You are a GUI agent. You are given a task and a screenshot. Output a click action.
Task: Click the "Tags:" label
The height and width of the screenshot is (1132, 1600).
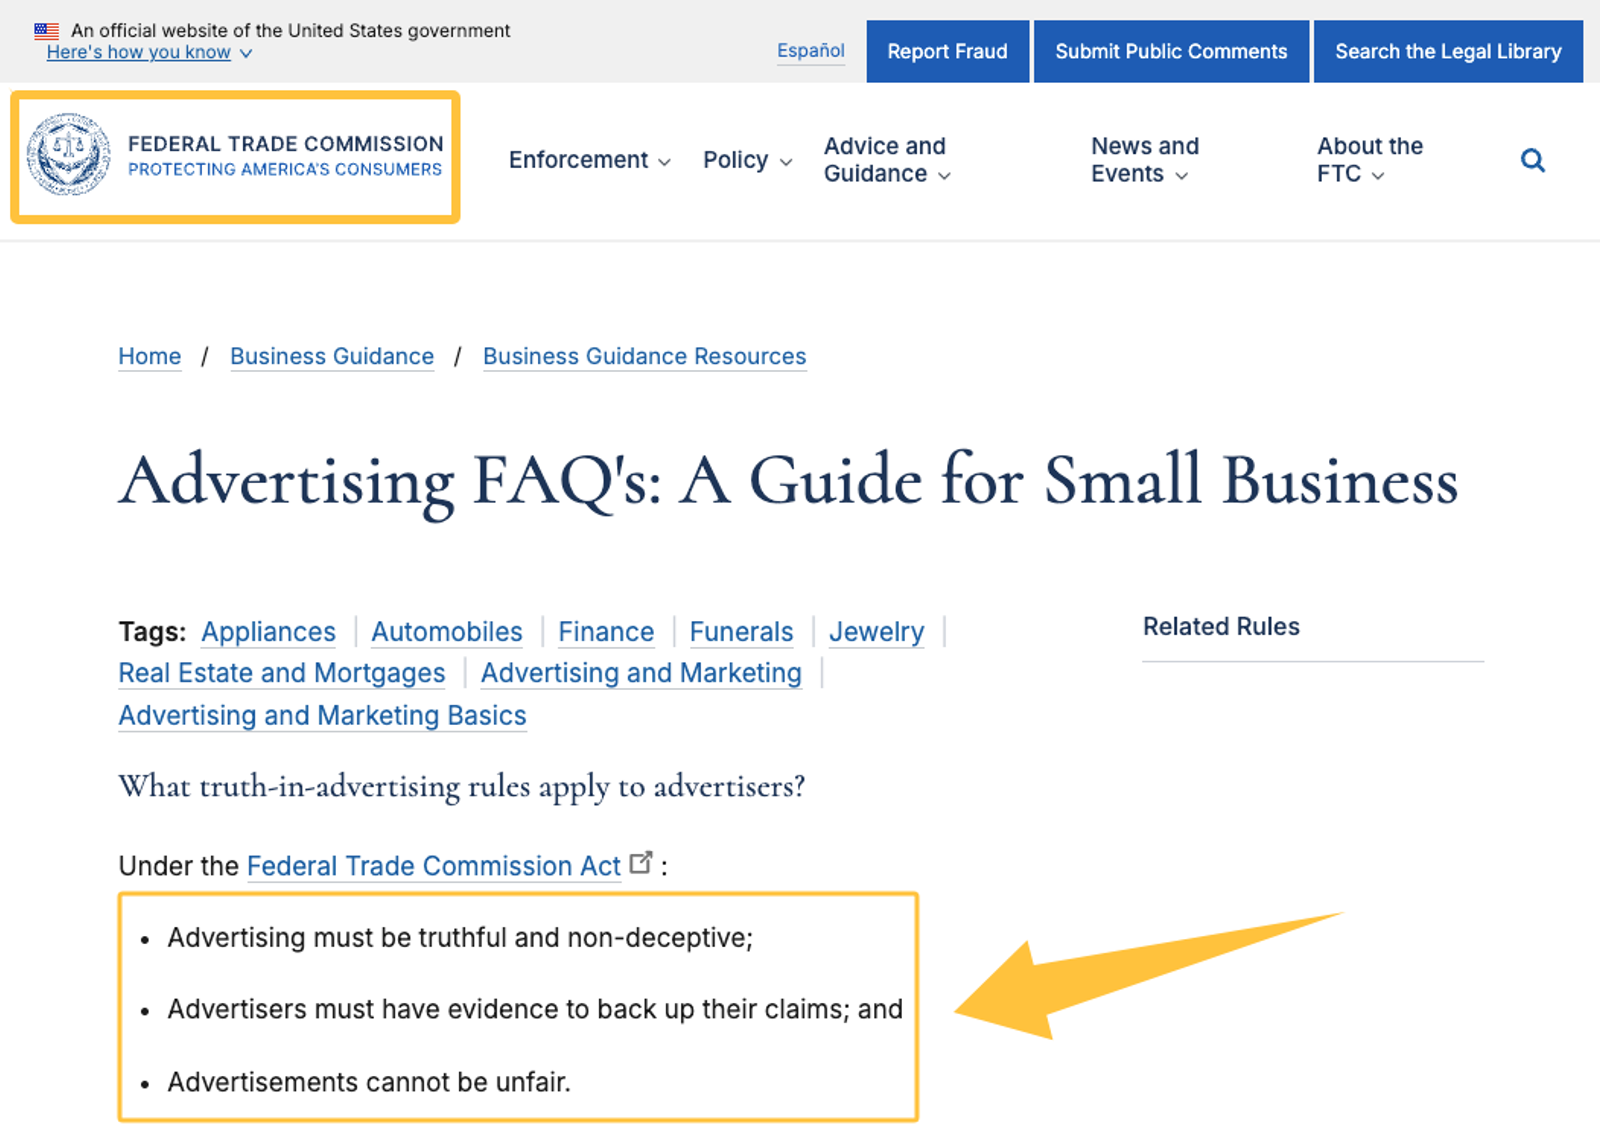click(x=152, y=632)
